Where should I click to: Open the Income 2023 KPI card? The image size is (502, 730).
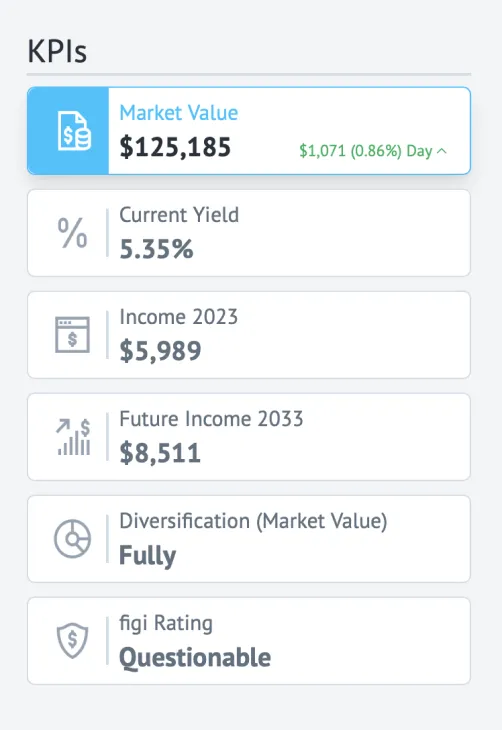coord(249,335)
